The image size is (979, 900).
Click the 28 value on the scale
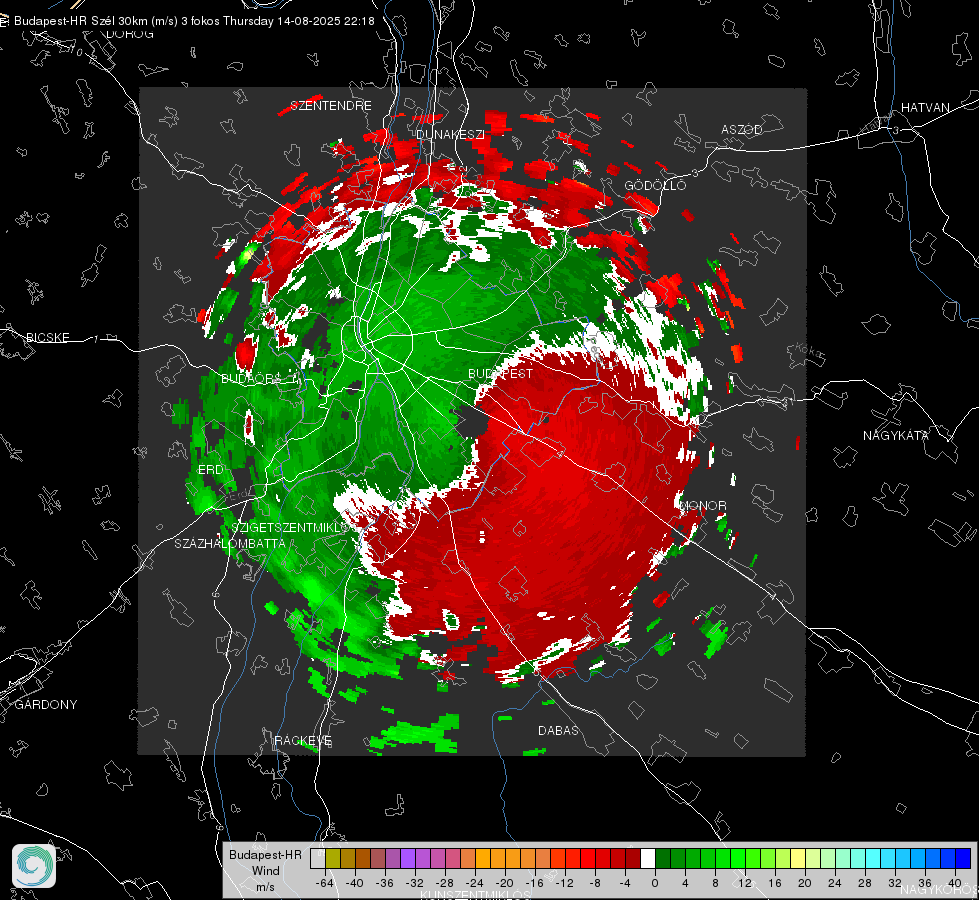click(865, 883)
